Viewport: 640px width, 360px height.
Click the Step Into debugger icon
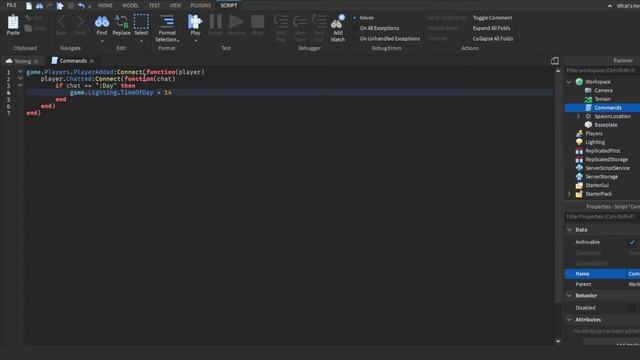280,22
